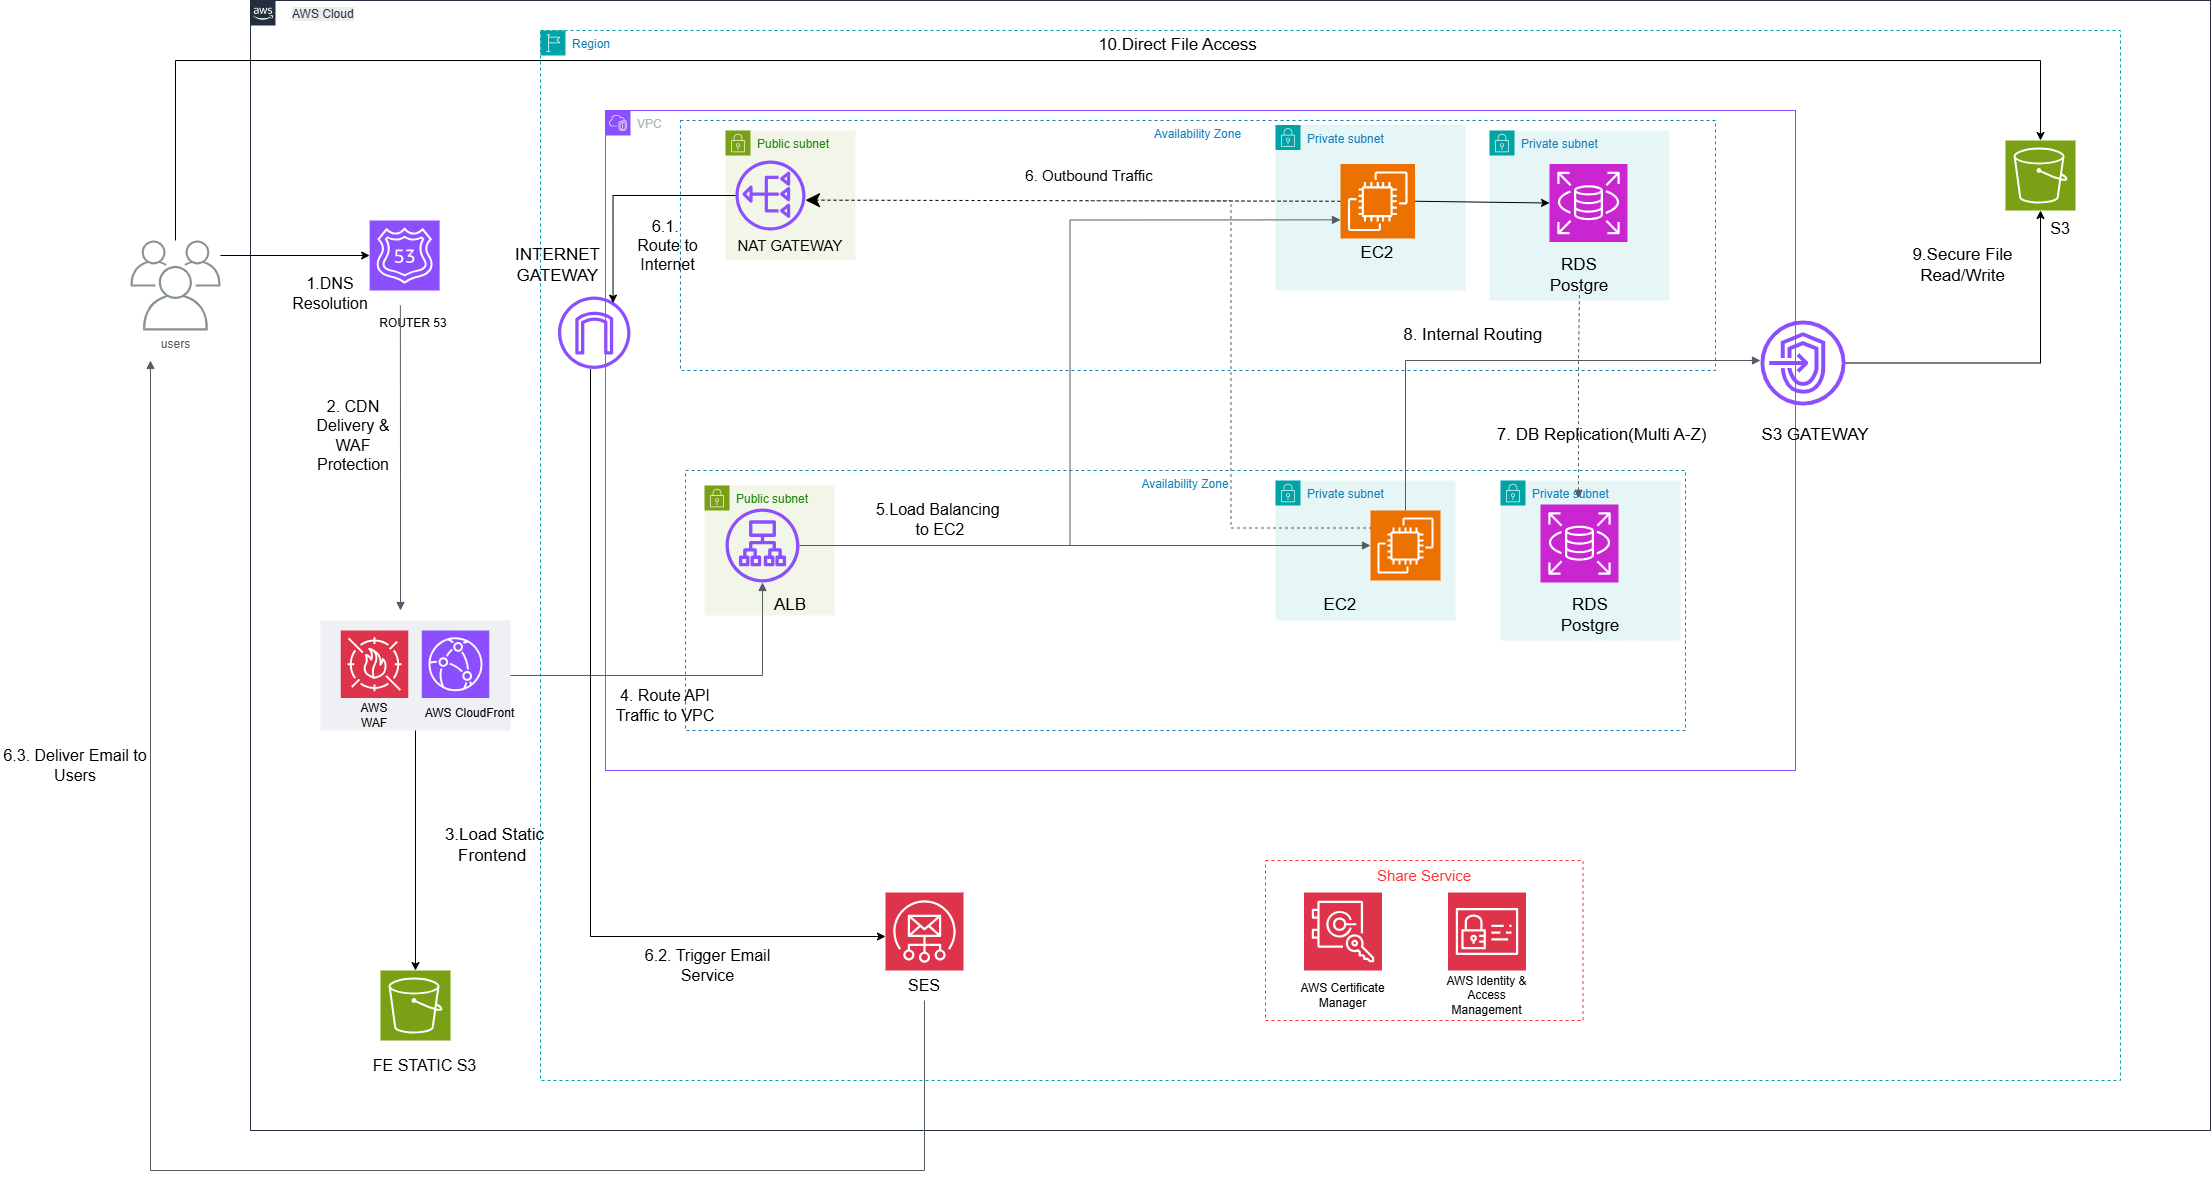Click the 'ALB' label text

click(x=789, y=604)
